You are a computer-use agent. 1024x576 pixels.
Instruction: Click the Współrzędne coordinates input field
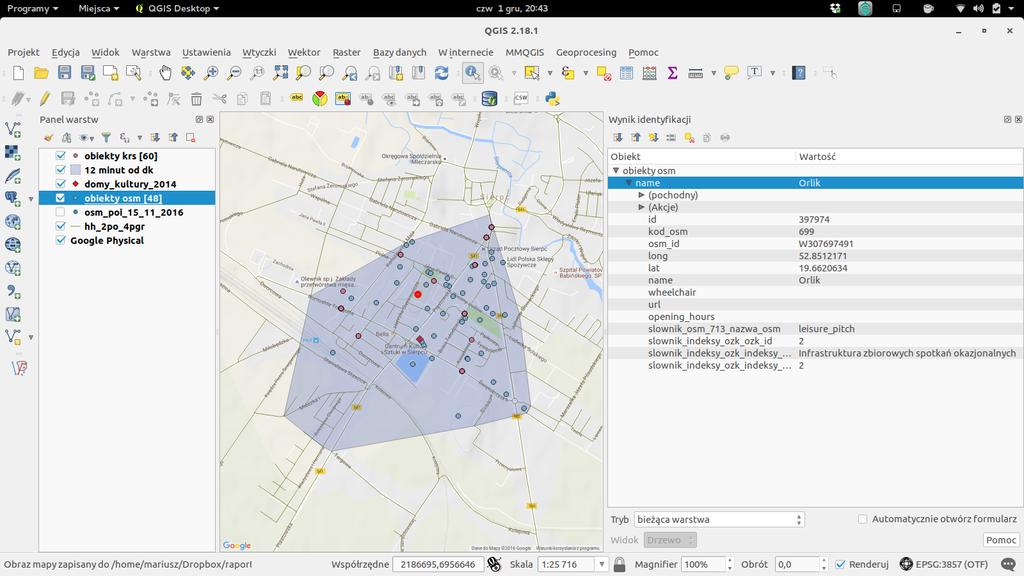438,564
